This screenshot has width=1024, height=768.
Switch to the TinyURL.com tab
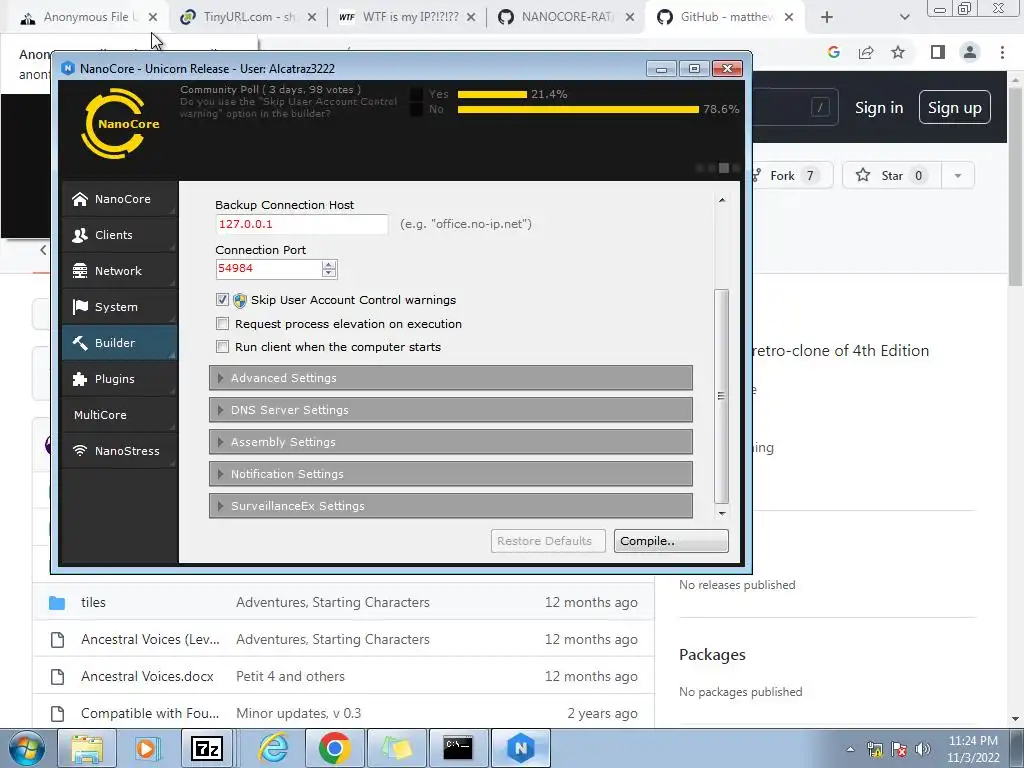tap(248, 17)
